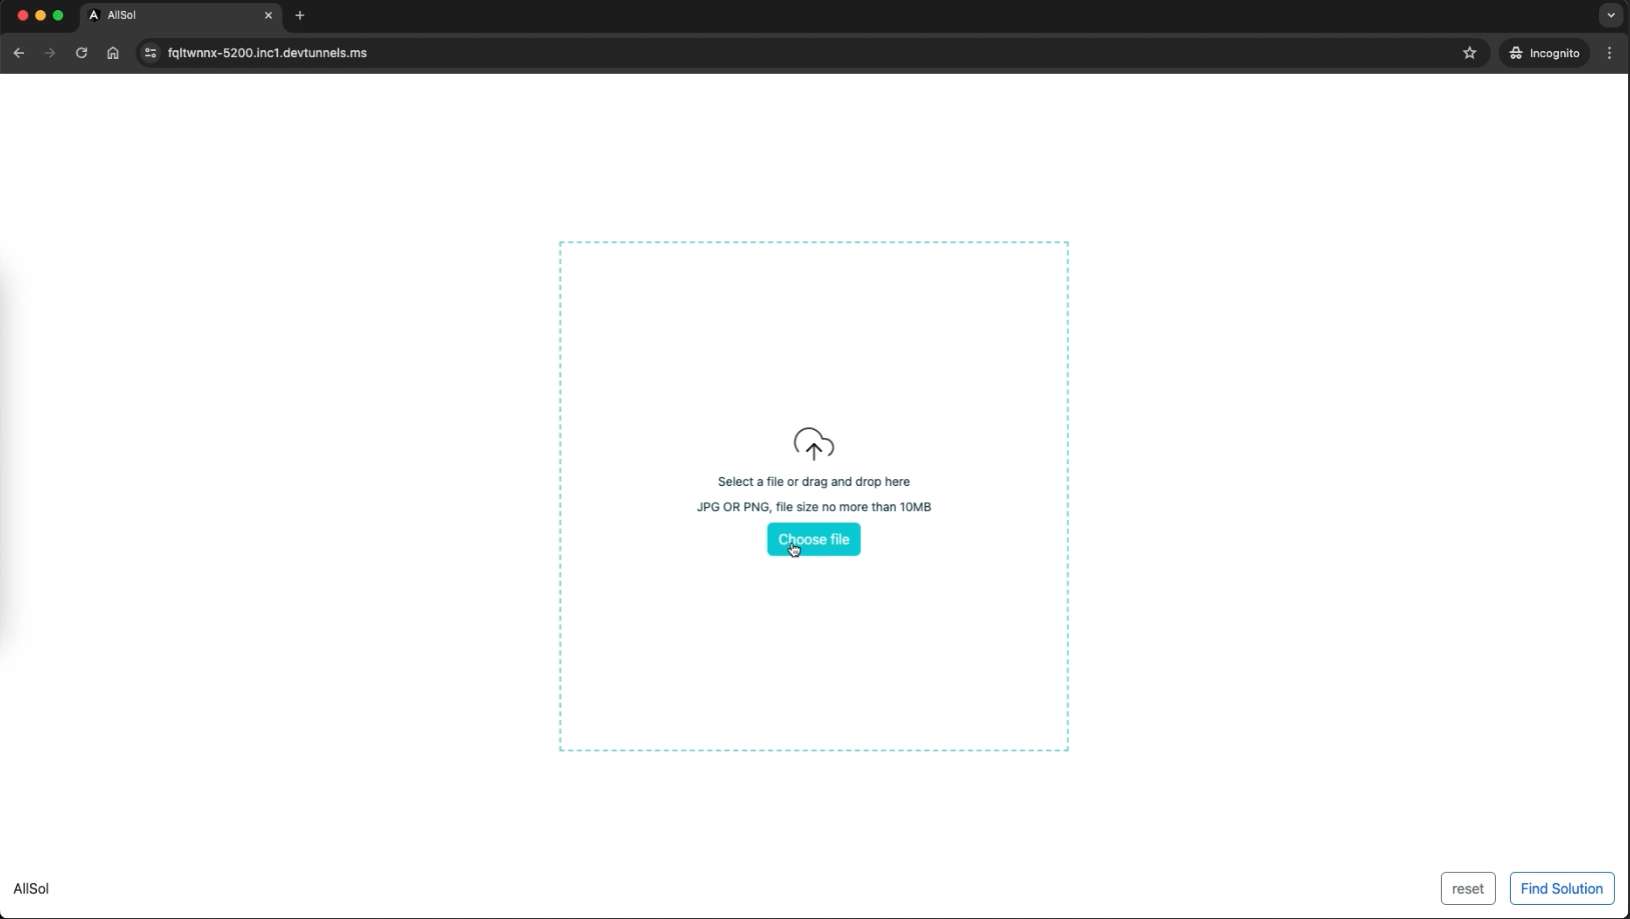Reload the current page
The image size is (1630, 919).
(81, 53)
